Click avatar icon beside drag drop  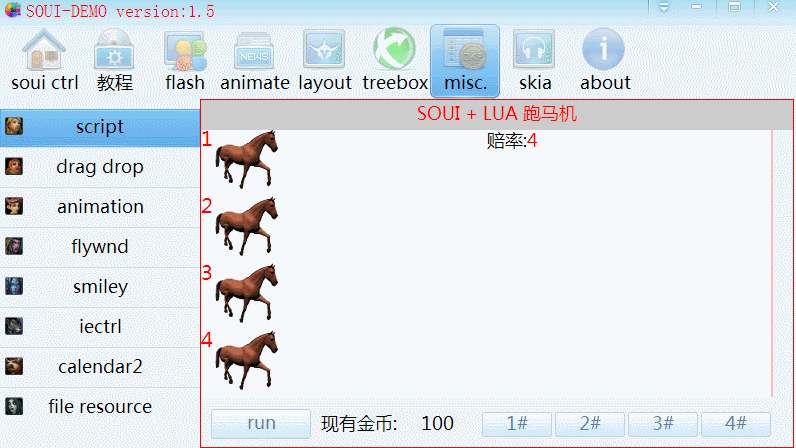click(14, 166)
